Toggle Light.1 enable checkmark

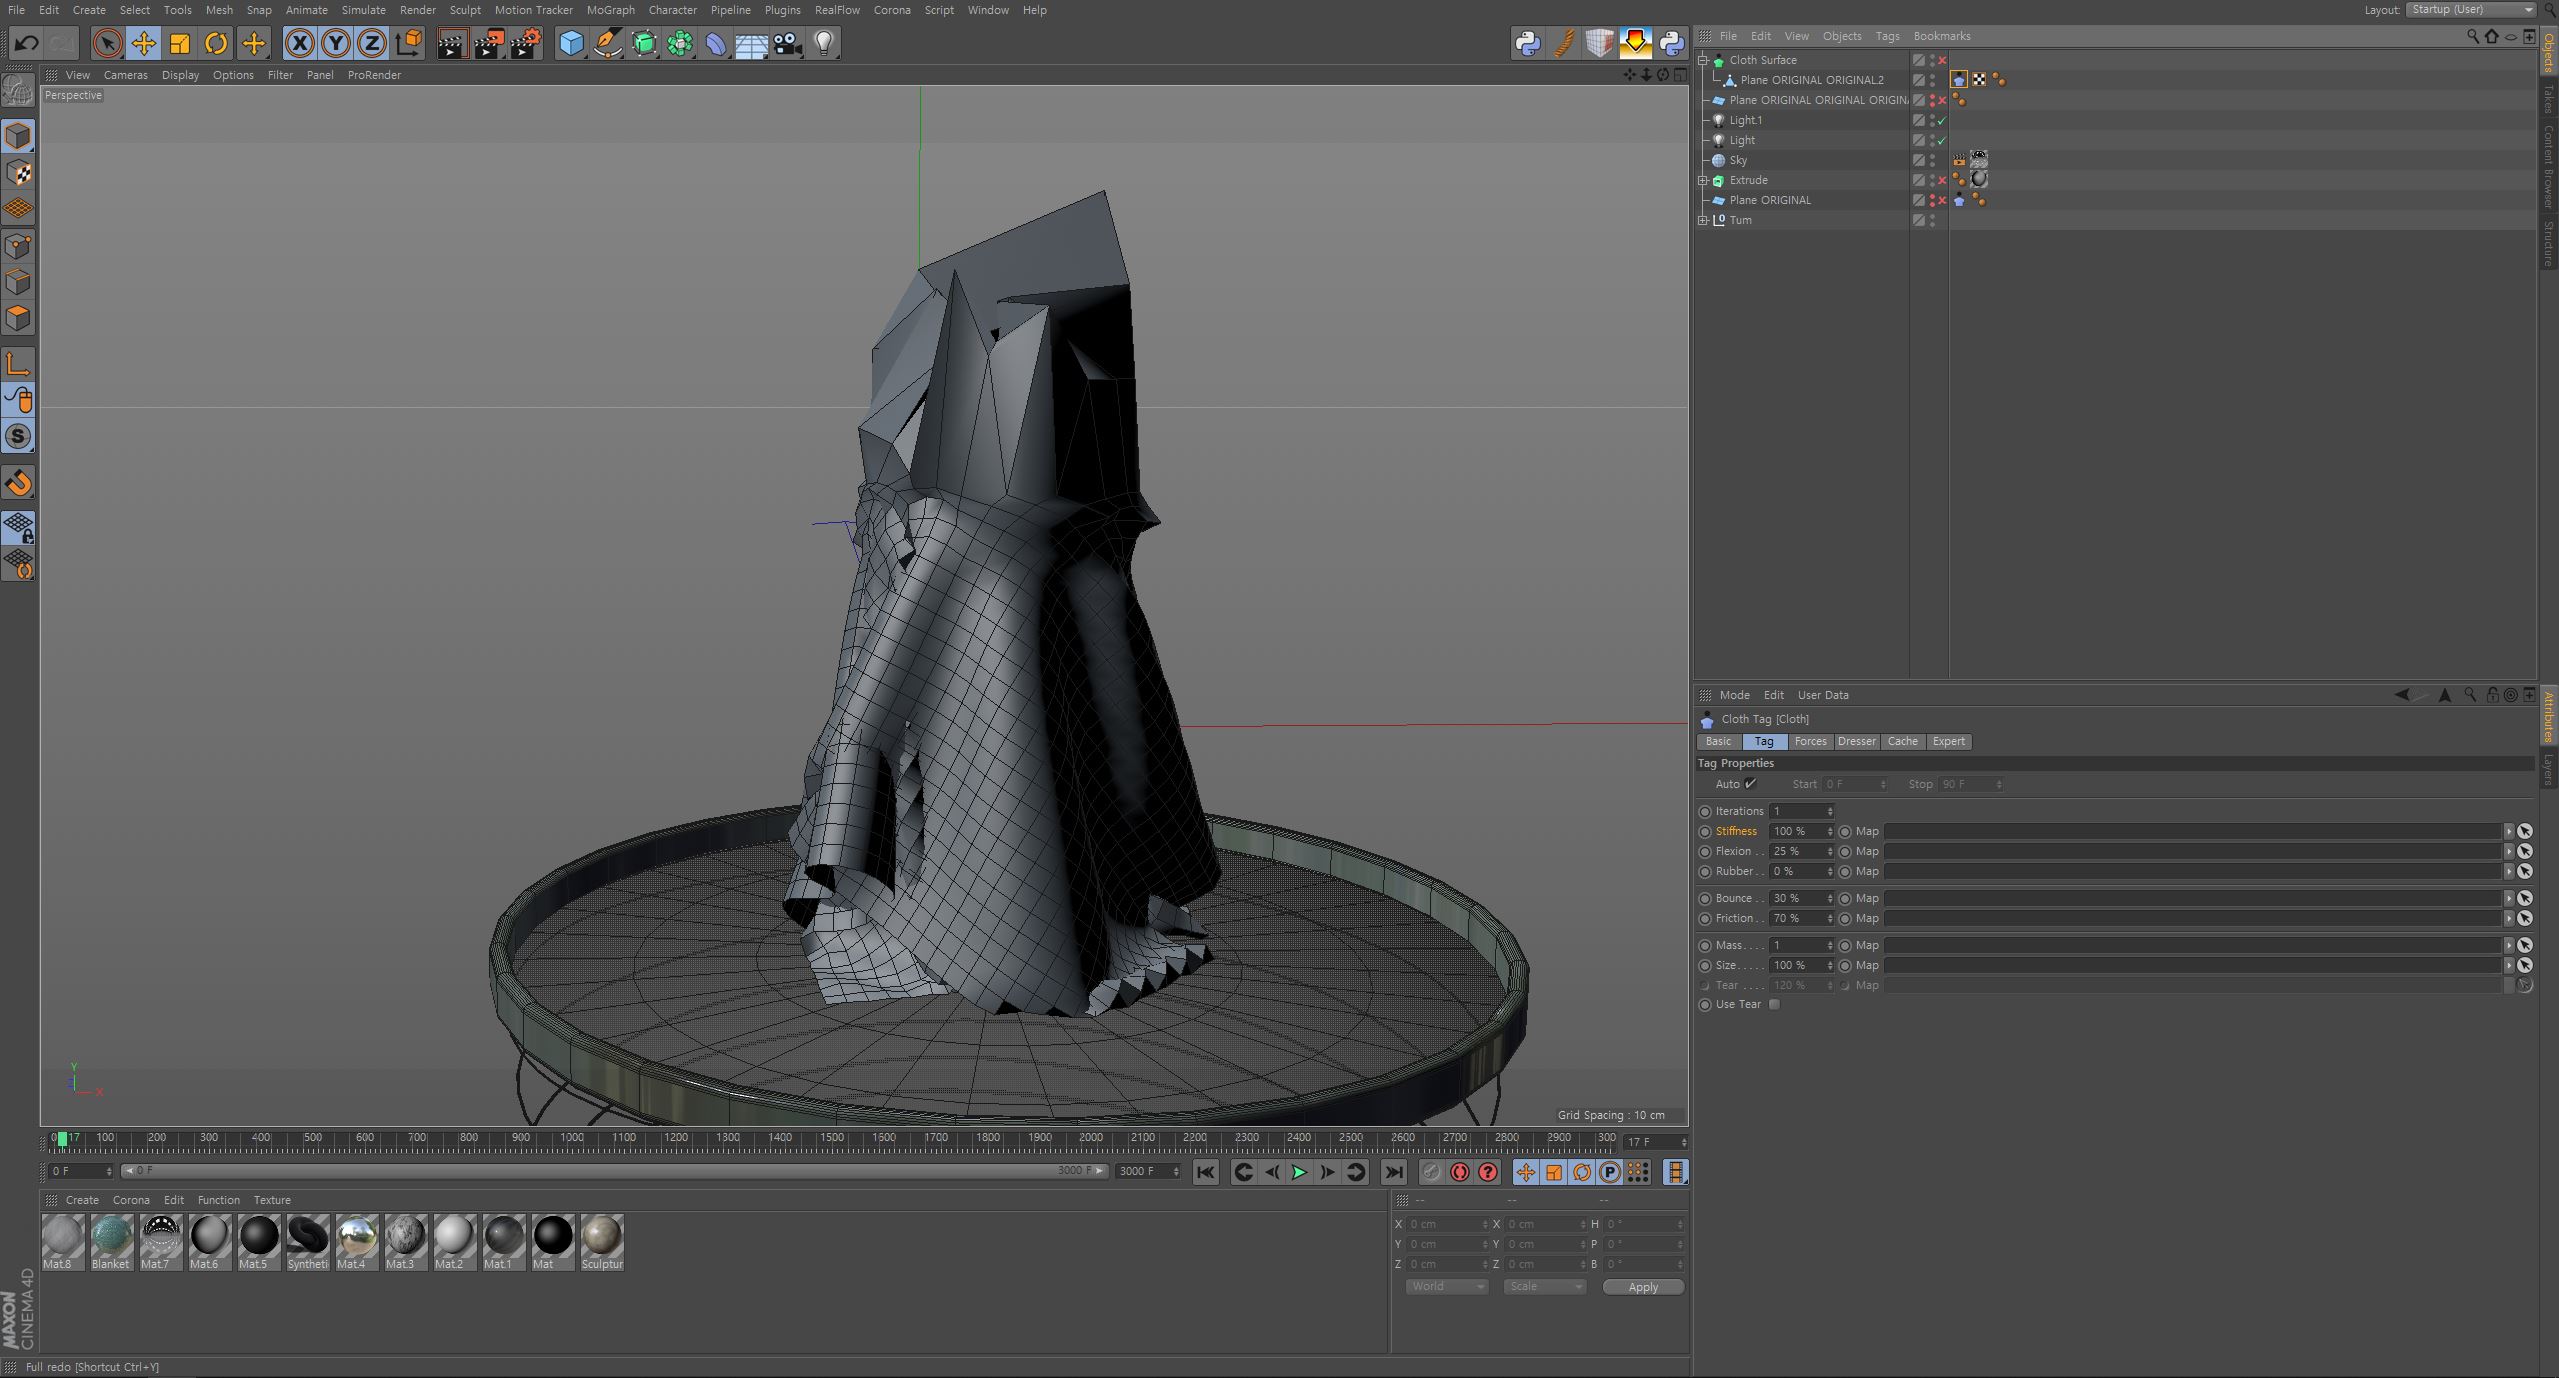1942,120
